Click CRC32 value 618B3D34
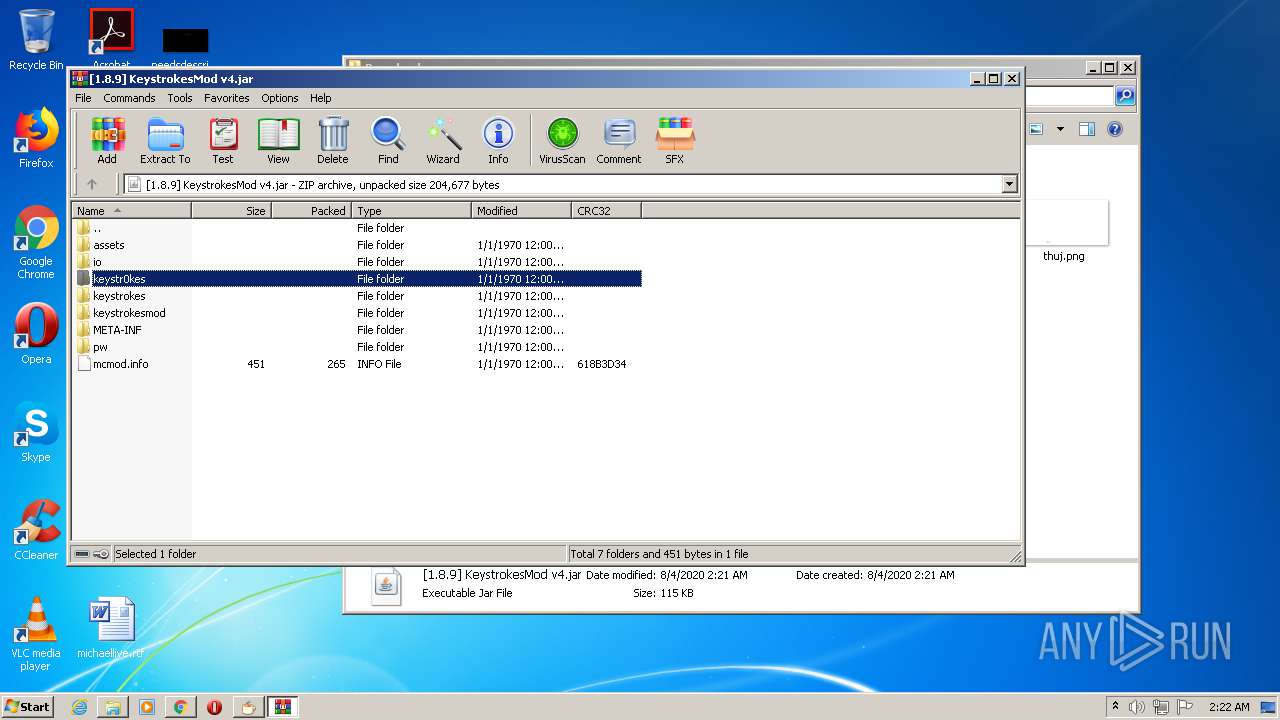1280x720 pixels. coord(601,364)
